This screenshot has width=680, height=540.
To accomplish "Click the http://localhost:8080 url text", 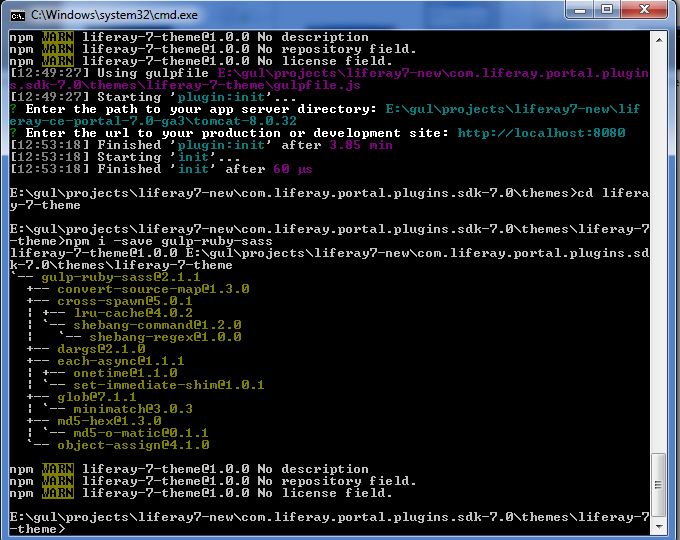I will coord(541,133).
